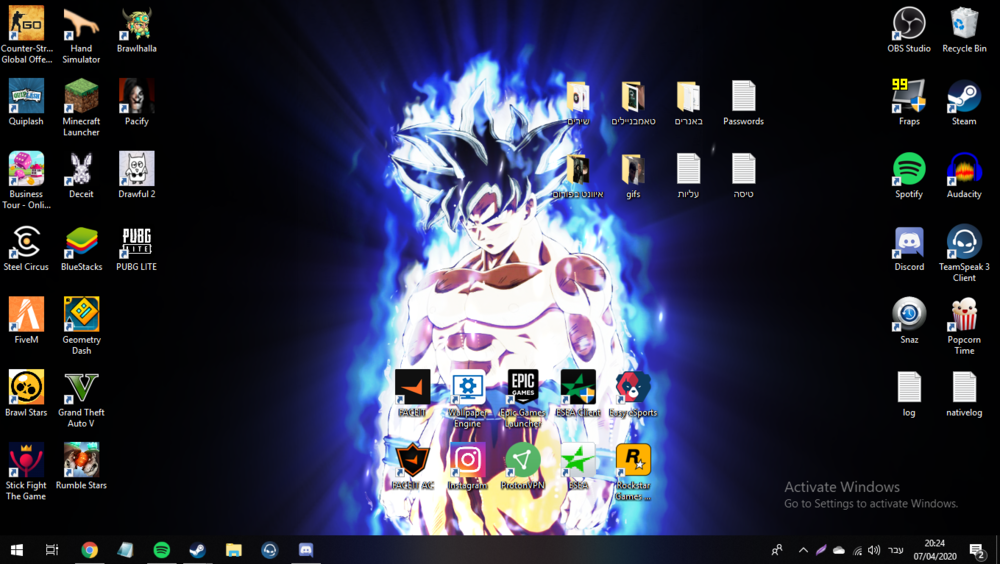The width and height of the screenshot is (1000, 564).
Task: Click the Discord desktop shortcut
Action: pyautogui.click(x=908, y=243)
